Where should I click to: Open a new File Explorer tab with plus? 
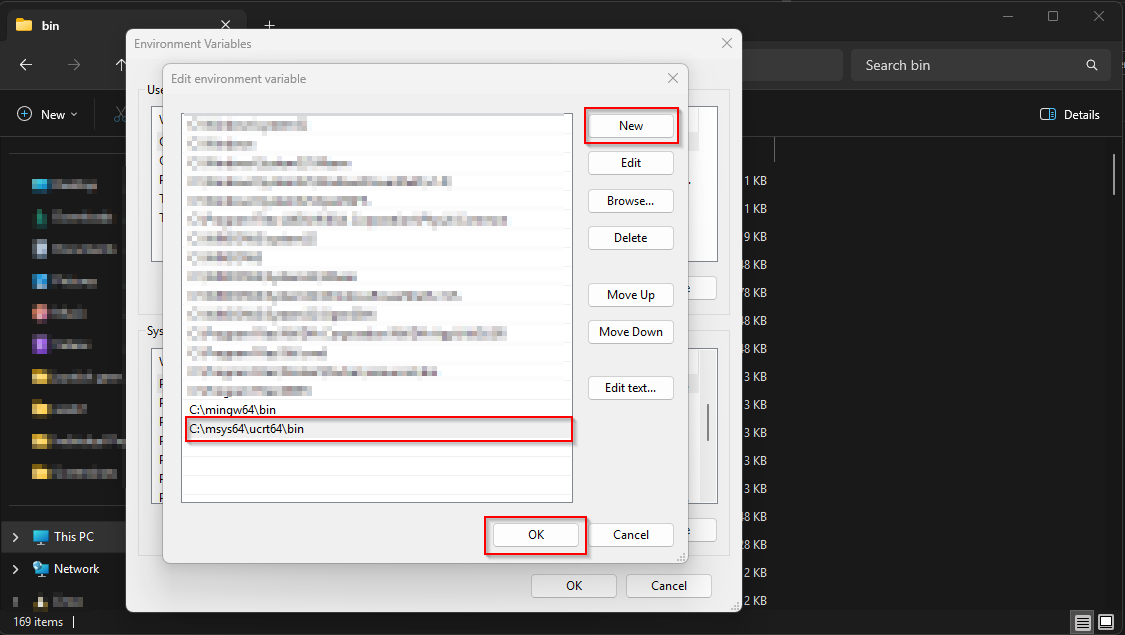point(269,25)
